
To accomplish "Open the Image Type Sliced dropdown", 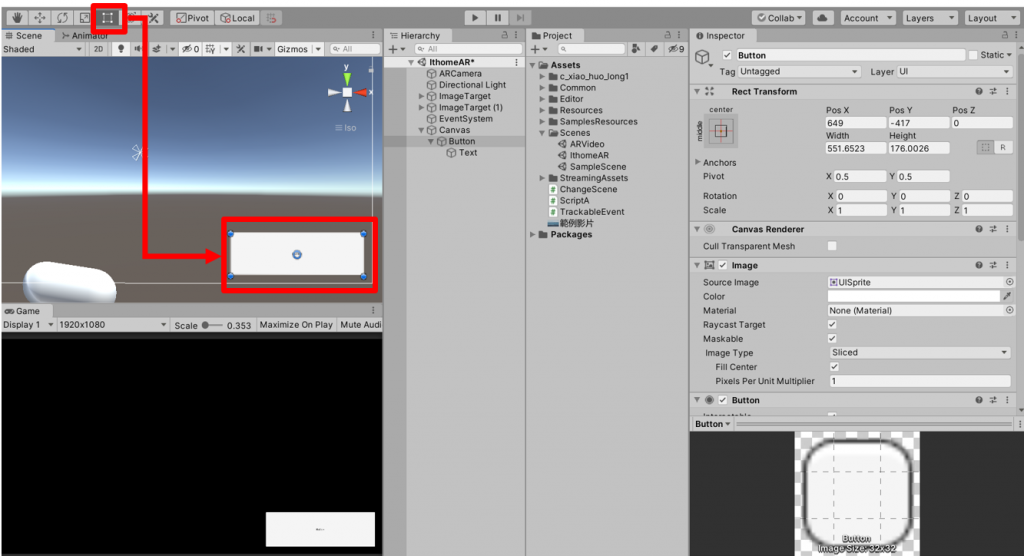I will coord(920,353).
